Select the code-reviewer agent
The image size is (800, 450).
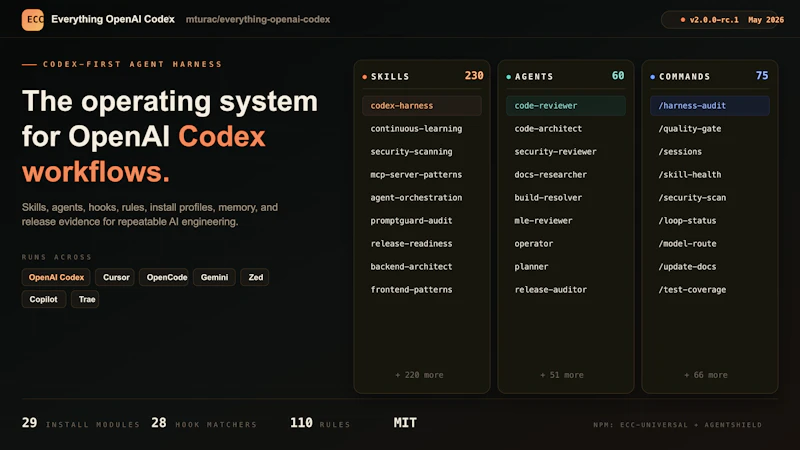pos(566,106)
